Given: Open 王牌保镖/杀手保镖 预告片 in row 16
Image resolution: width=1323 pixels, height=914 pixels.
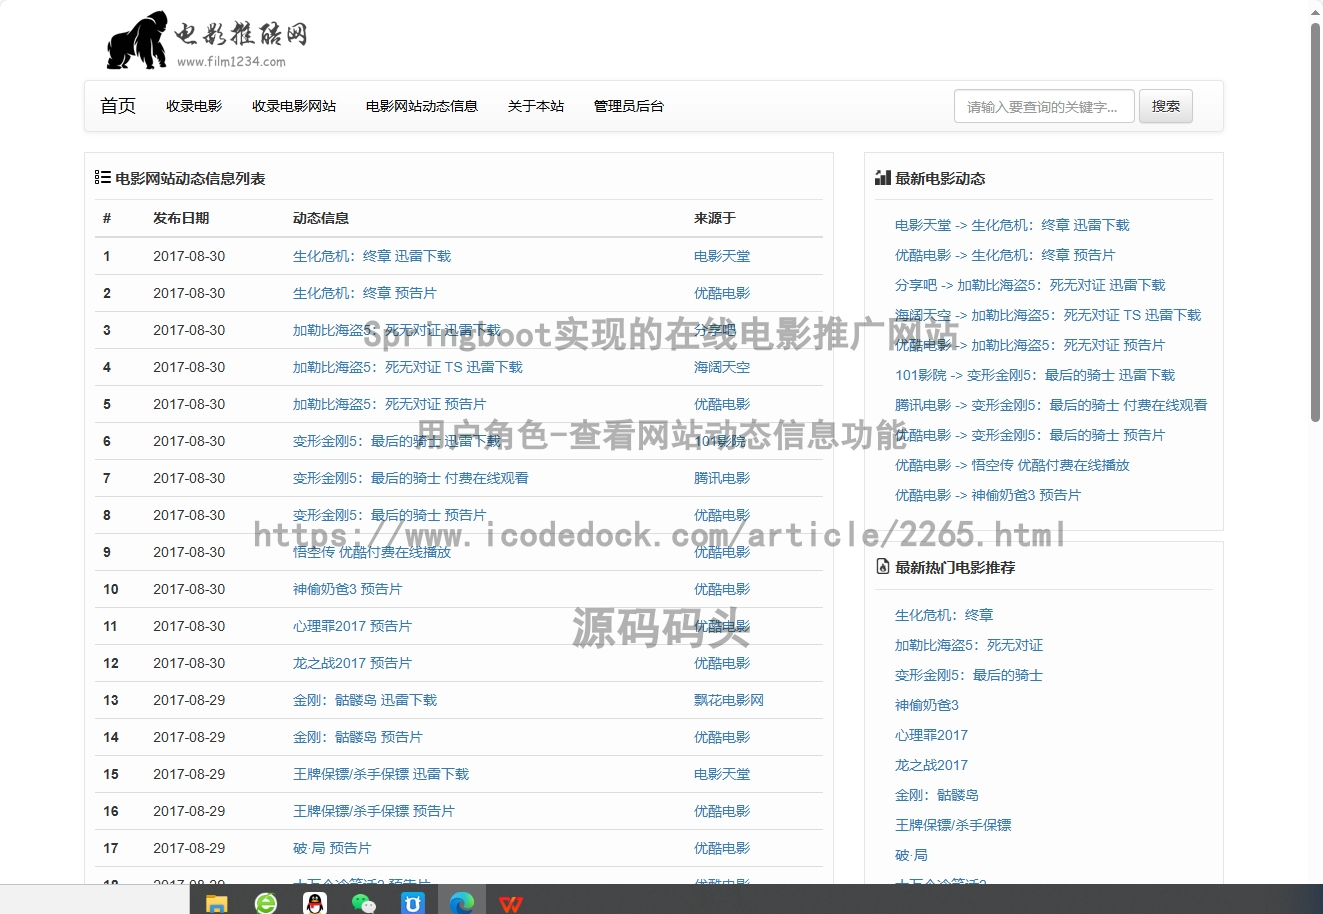Looking at the screenshot, I should point(374,811).
